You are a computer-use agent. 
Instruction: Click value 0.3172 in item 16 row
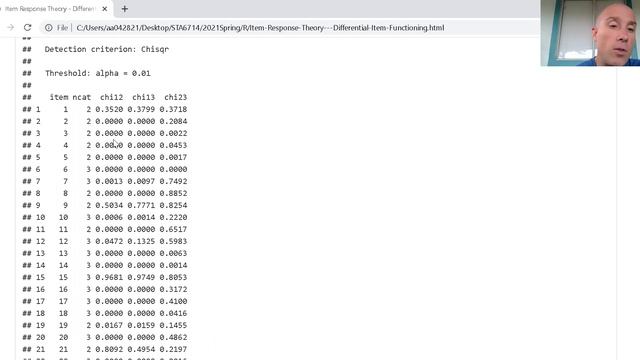click(173, 289)
